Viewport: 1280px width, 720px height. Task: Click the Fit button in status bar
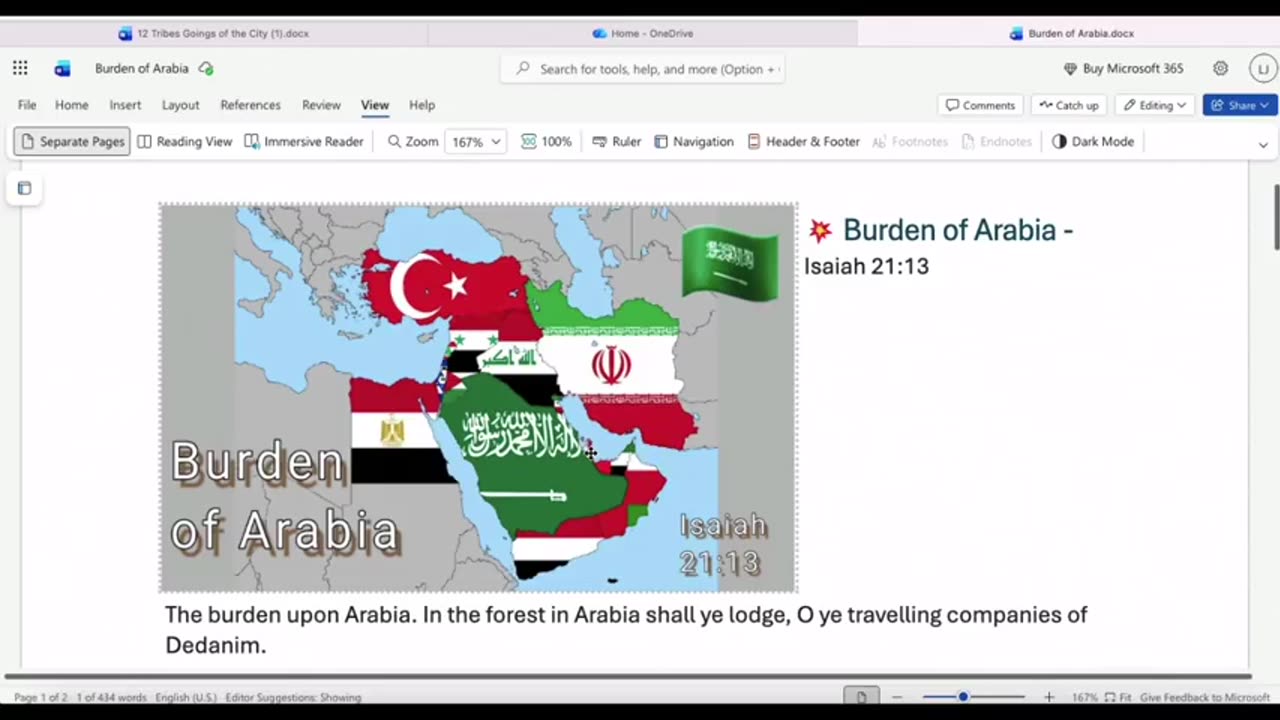pos(1118,697)
